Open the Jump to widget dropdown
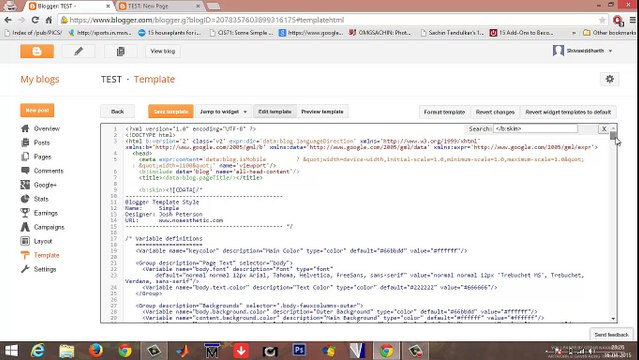Image resolution: width=639 pixels, height=360 pixels. (x=223, y=112)
